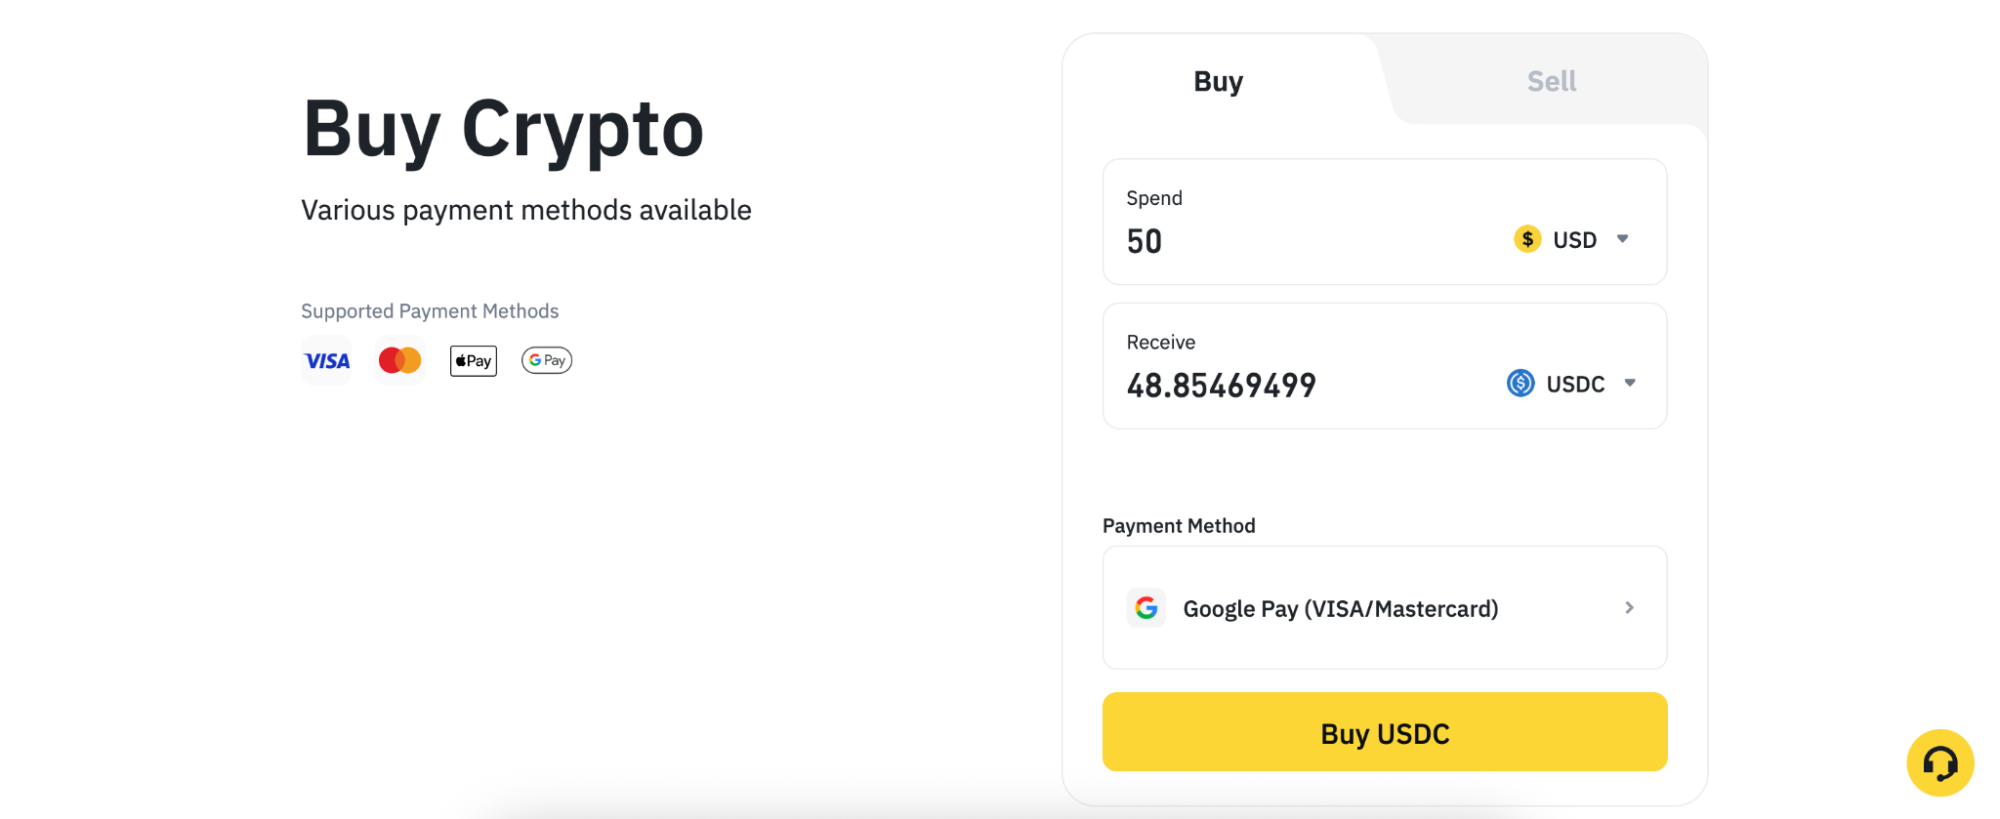The width and height of the screenshot is (2000, 819).
Task: Click the Buy USDC button
Action: click(1384, 732)
